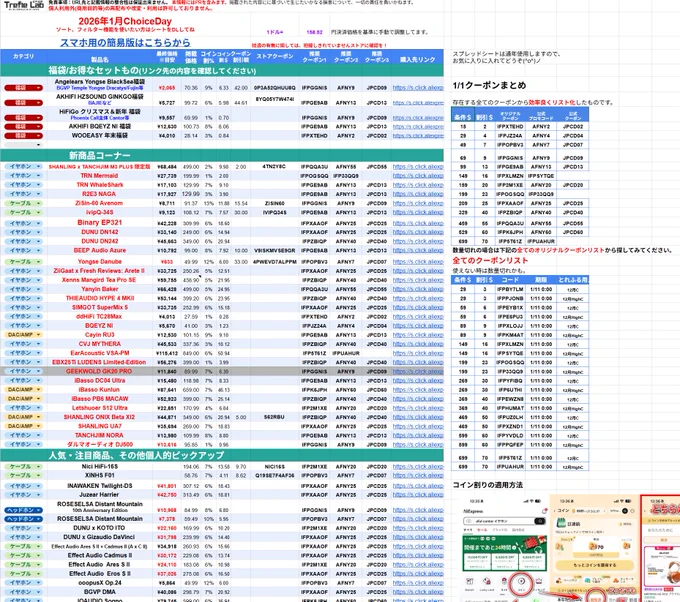Open category chip for Angelears Yongse BlackSea row
680x602 pixels.
point(23,88)
